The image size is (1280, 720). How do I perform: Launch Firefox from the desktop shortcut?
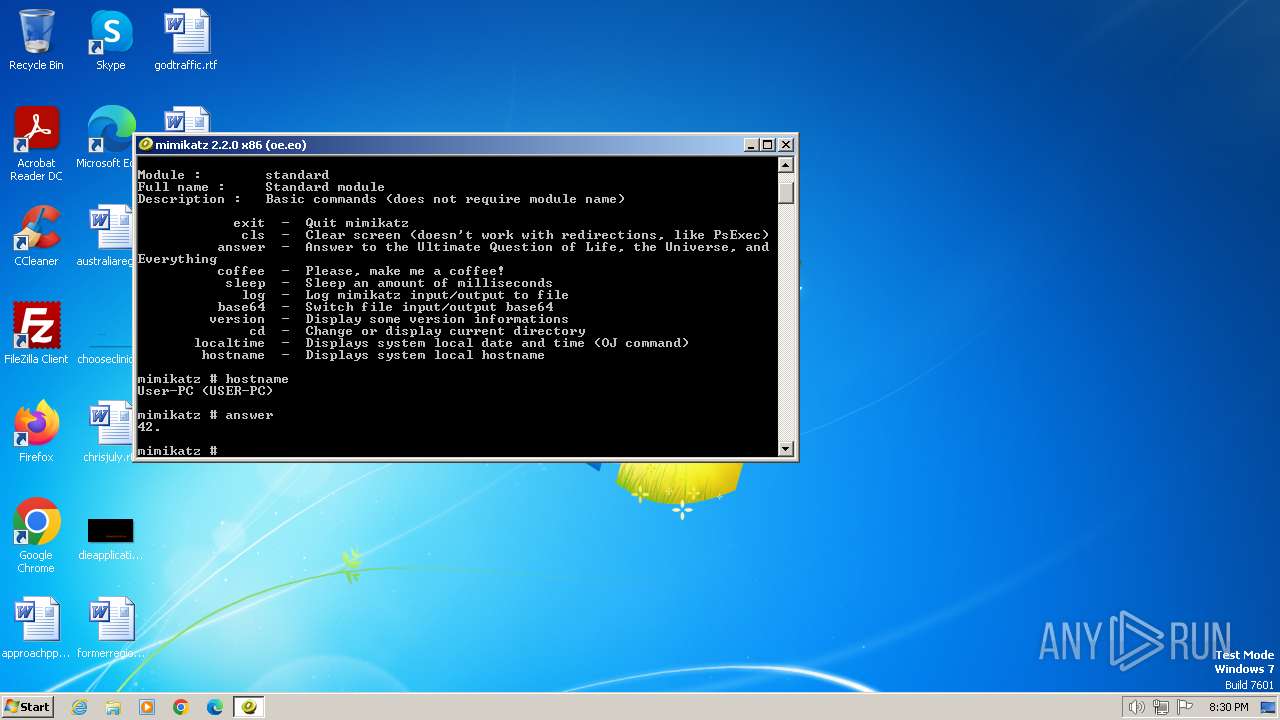click(x=36, y=432)
